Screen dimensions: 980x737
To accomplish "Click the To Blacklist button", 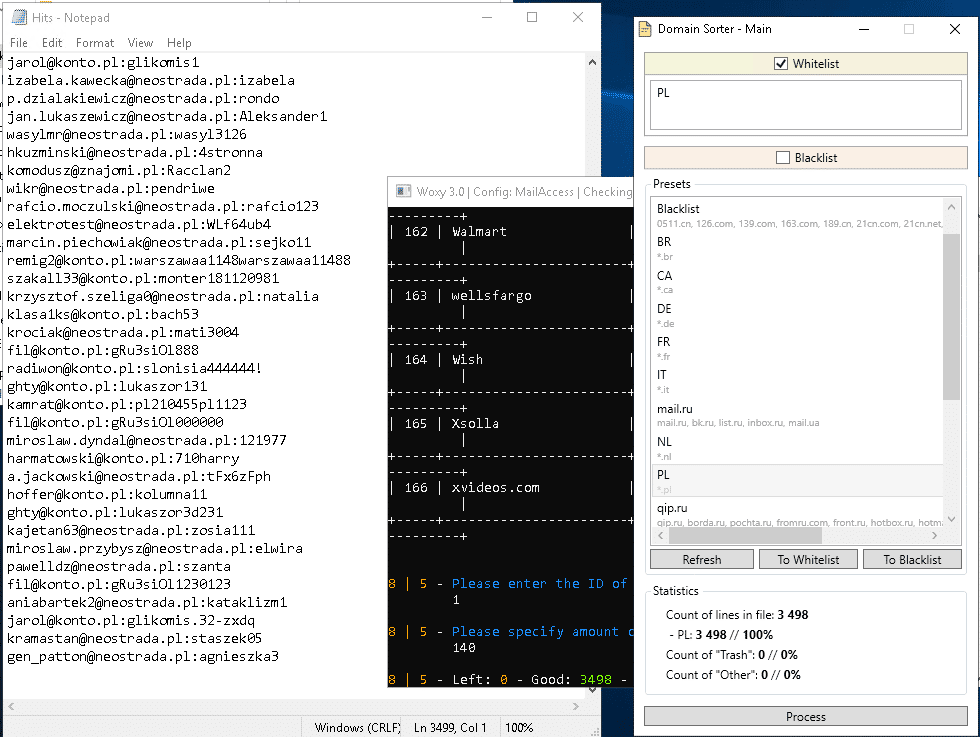I will pyautogui.click(x=911, y=559).
